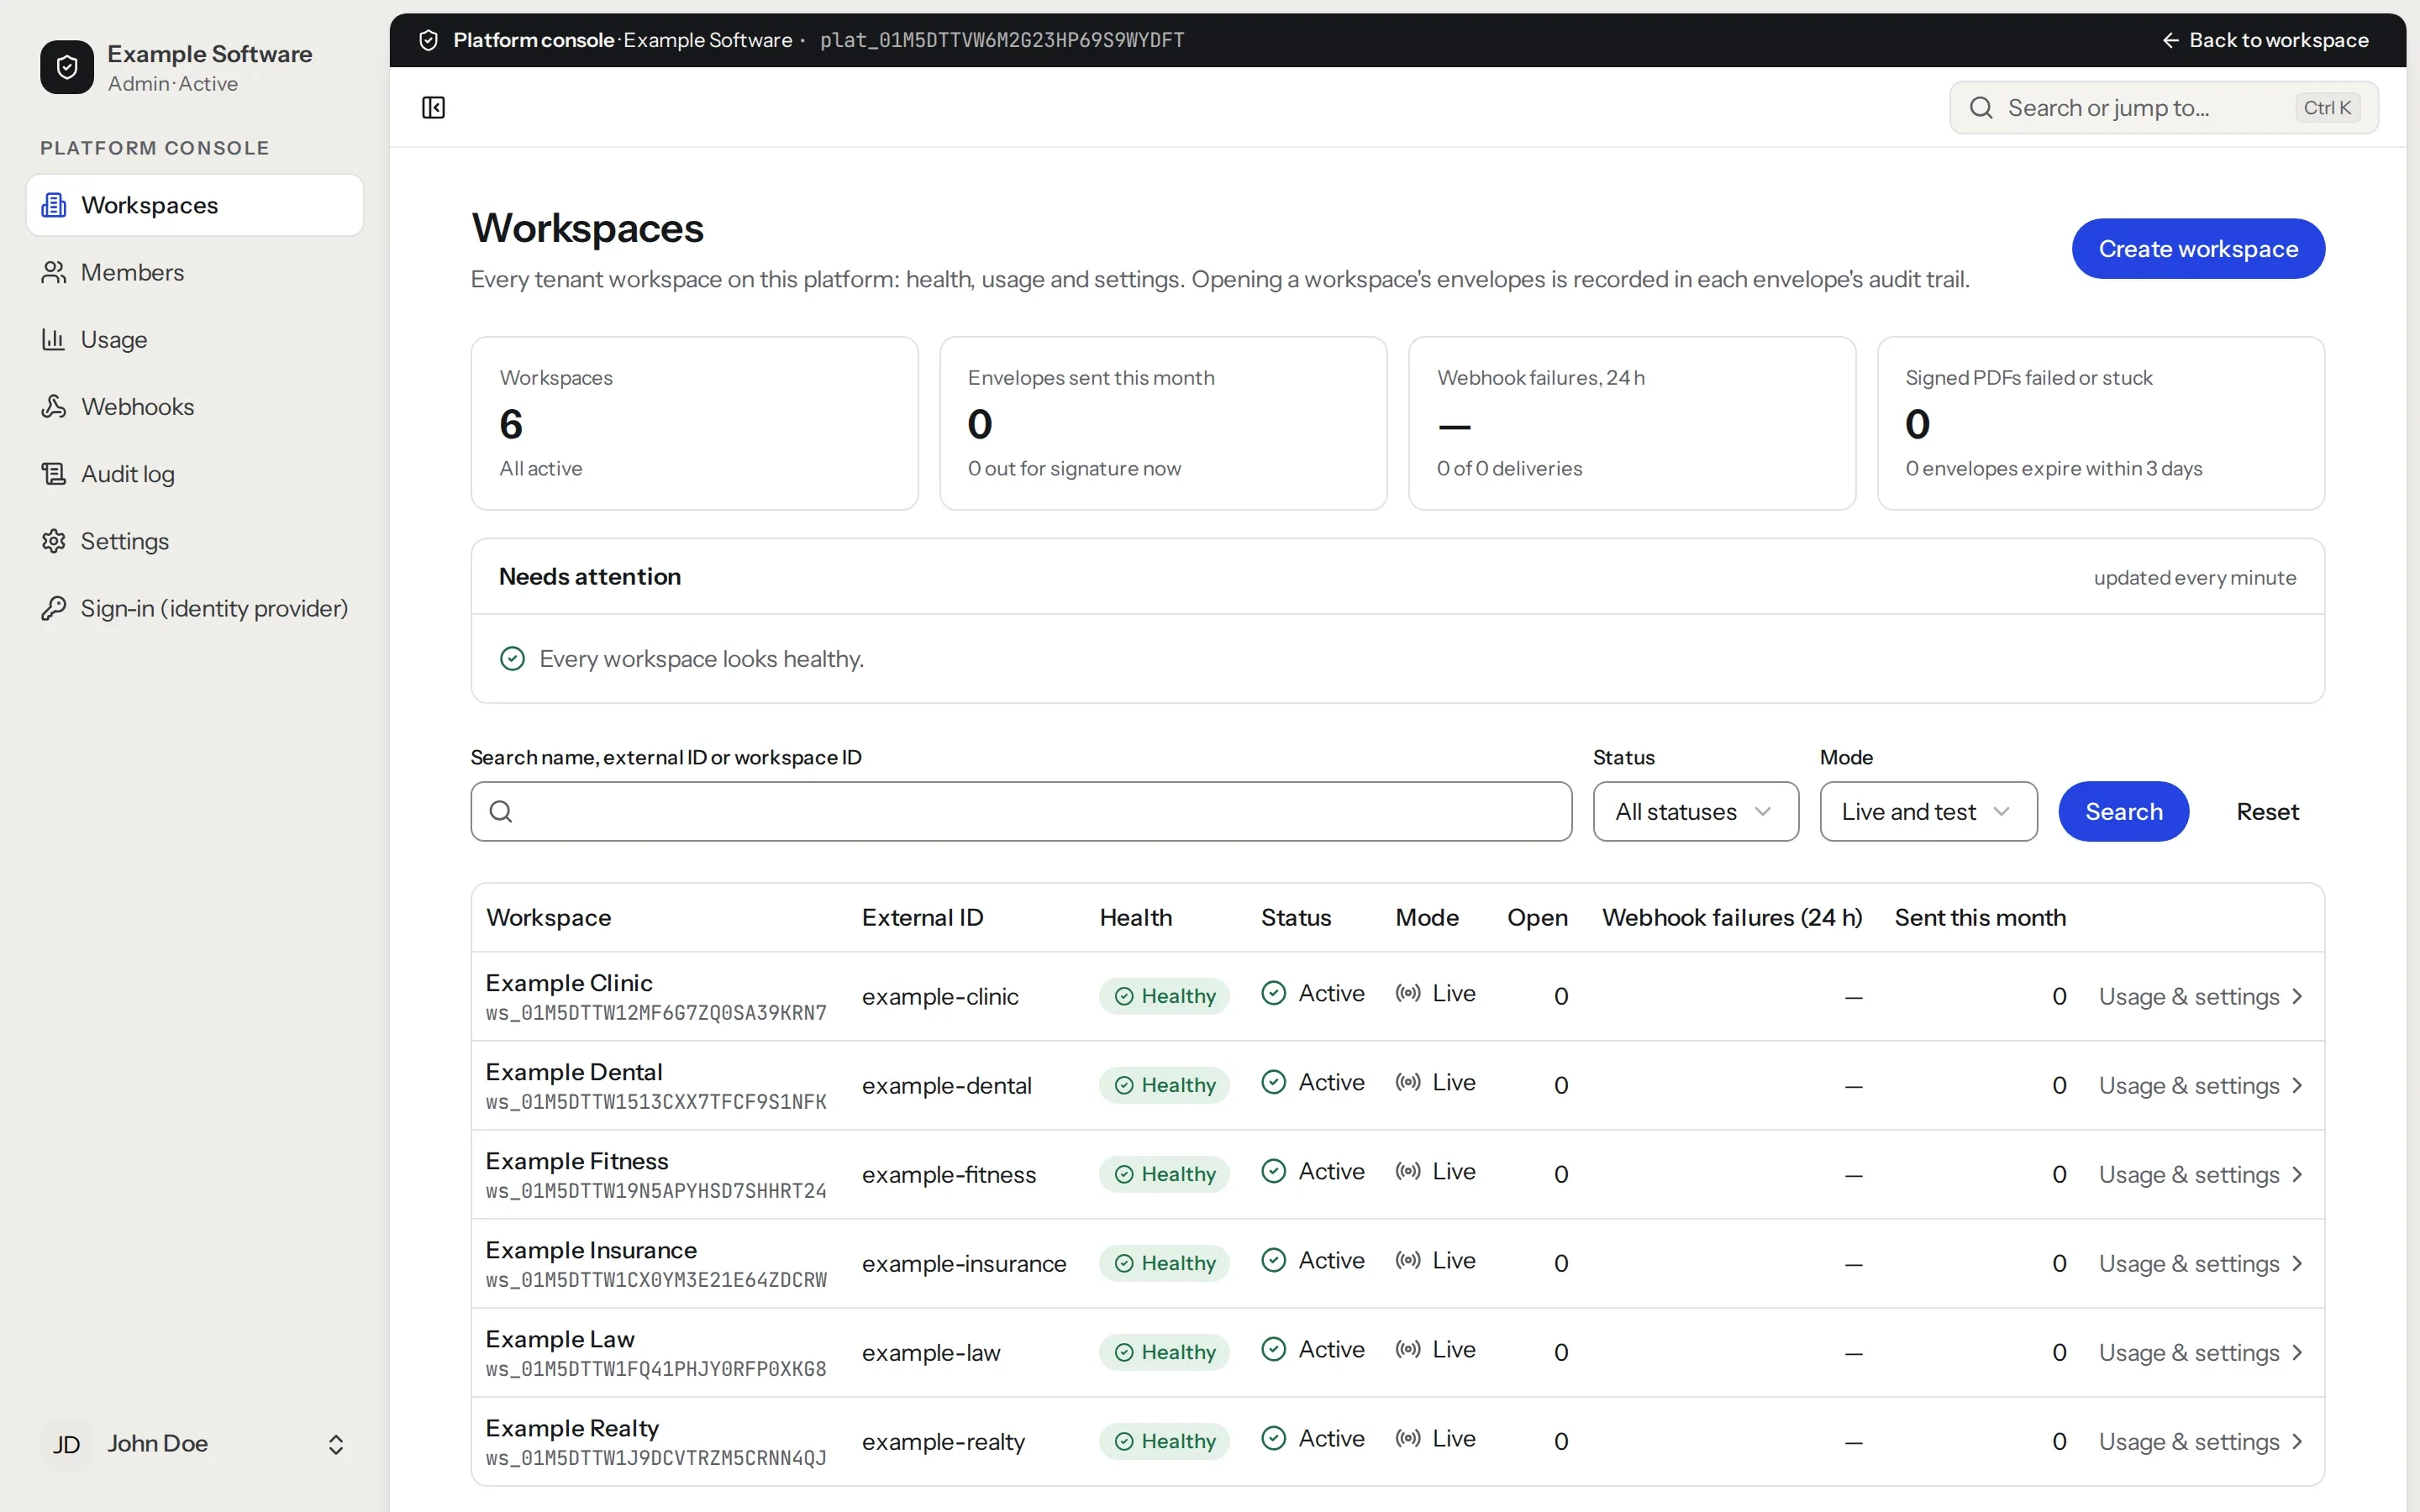Image resolution: width=2420 pixels, height=1512 pixels.
Task: Open the Live and test mode dropdown
Action: tap(1928, 811)
